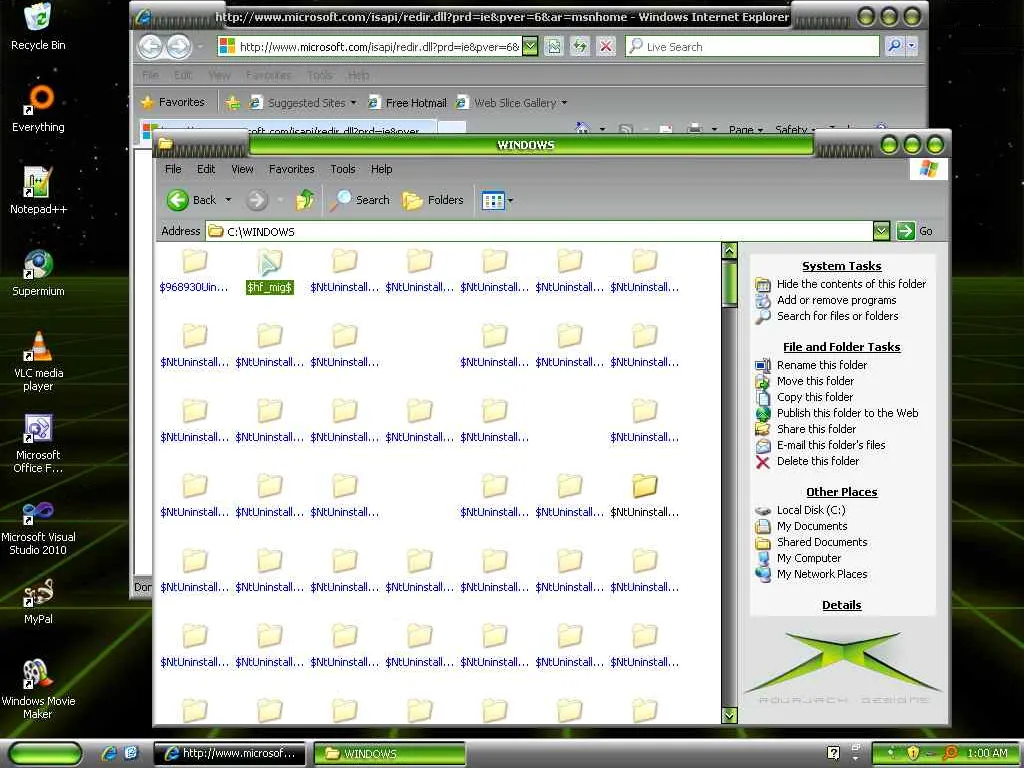
Task: Expand the Details section
Action: pos(841,605)
